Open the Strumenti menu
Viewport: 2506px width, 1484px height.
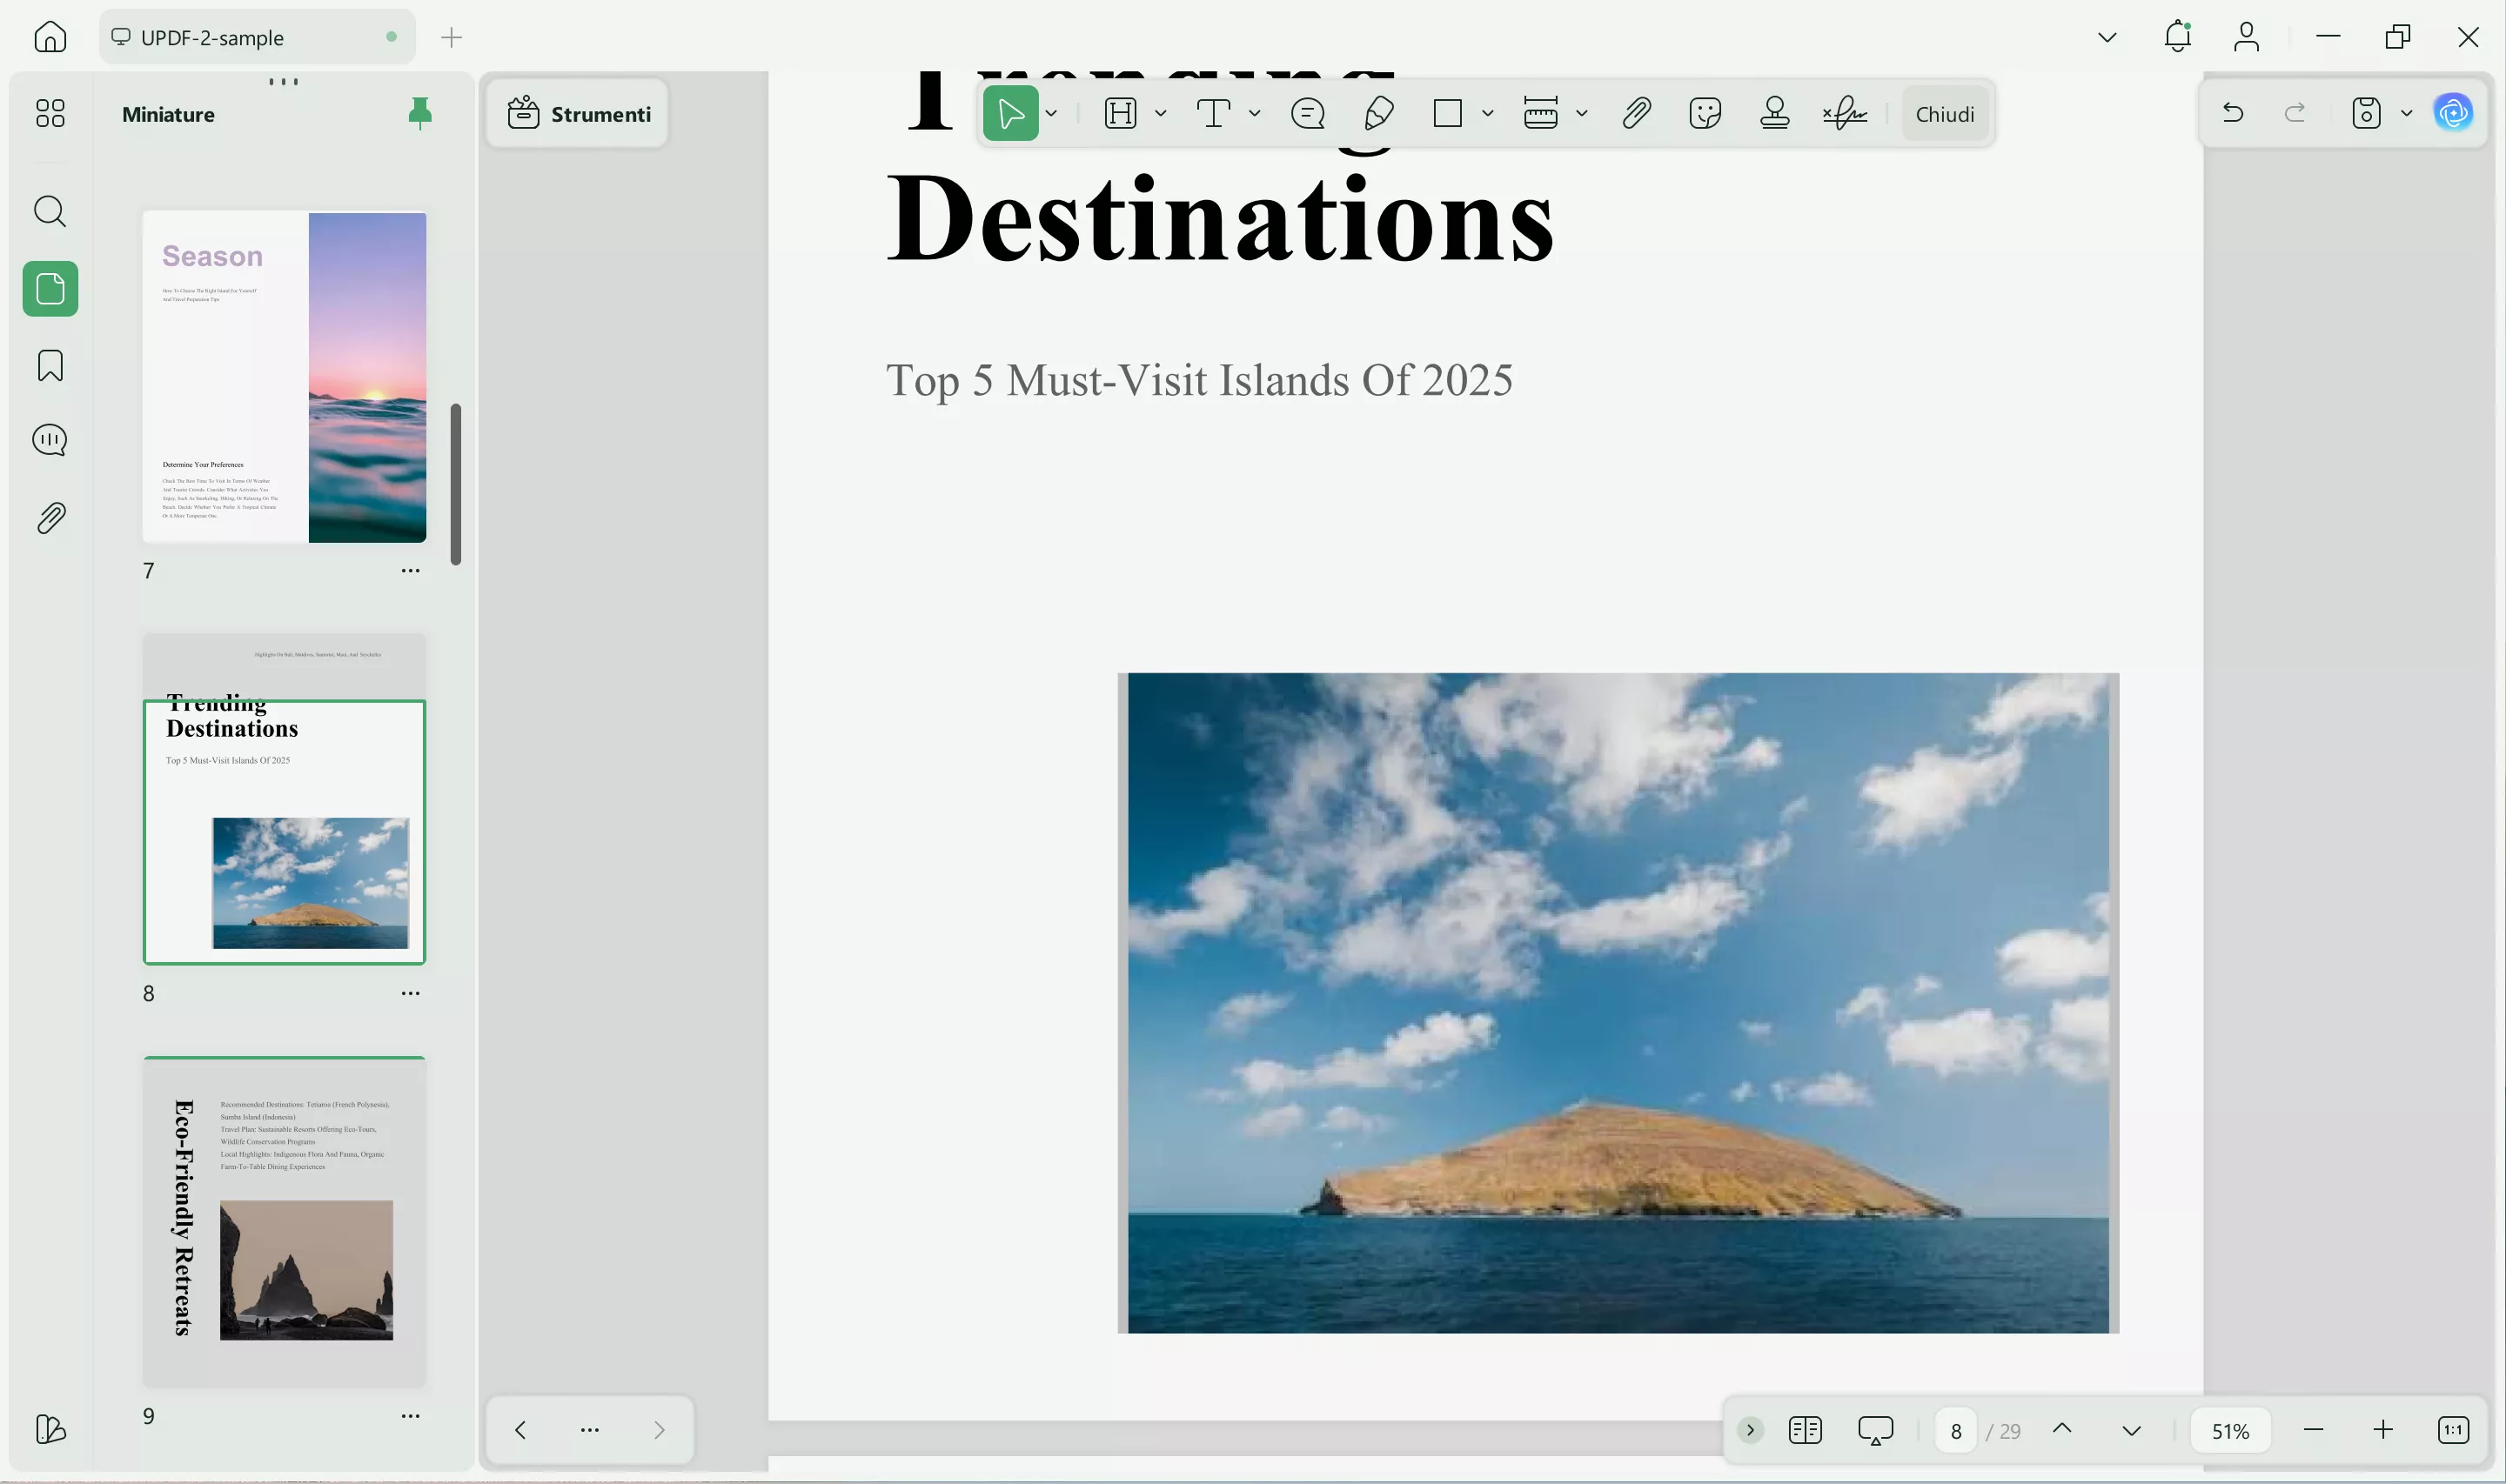pos(577,113)
